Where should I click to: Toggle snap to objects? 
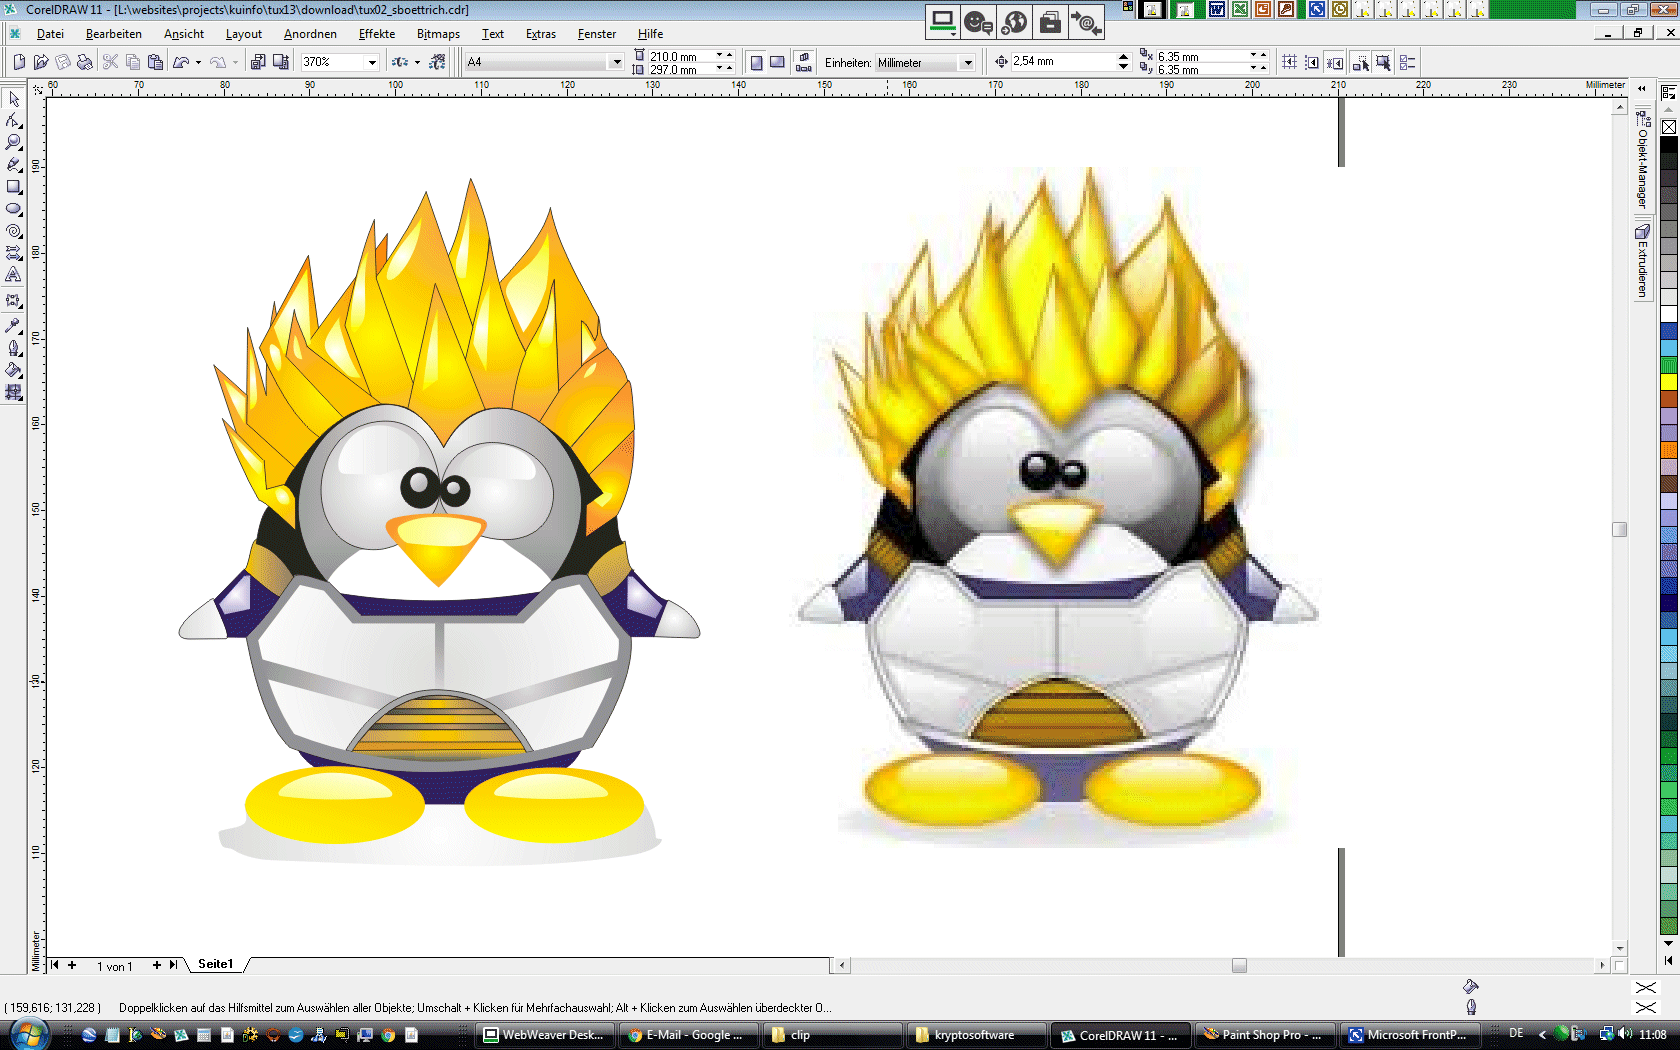(x=1335, y=62)
